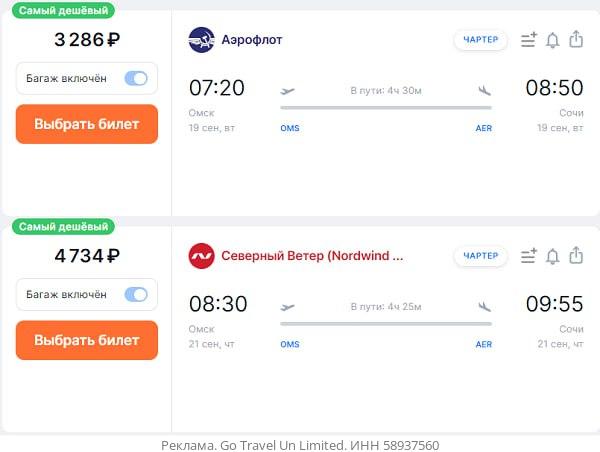Share the Aeroflot flight ticket
The height and width of the screenshot is (452, 600).
pyautogui.click(x=576, y=40)
